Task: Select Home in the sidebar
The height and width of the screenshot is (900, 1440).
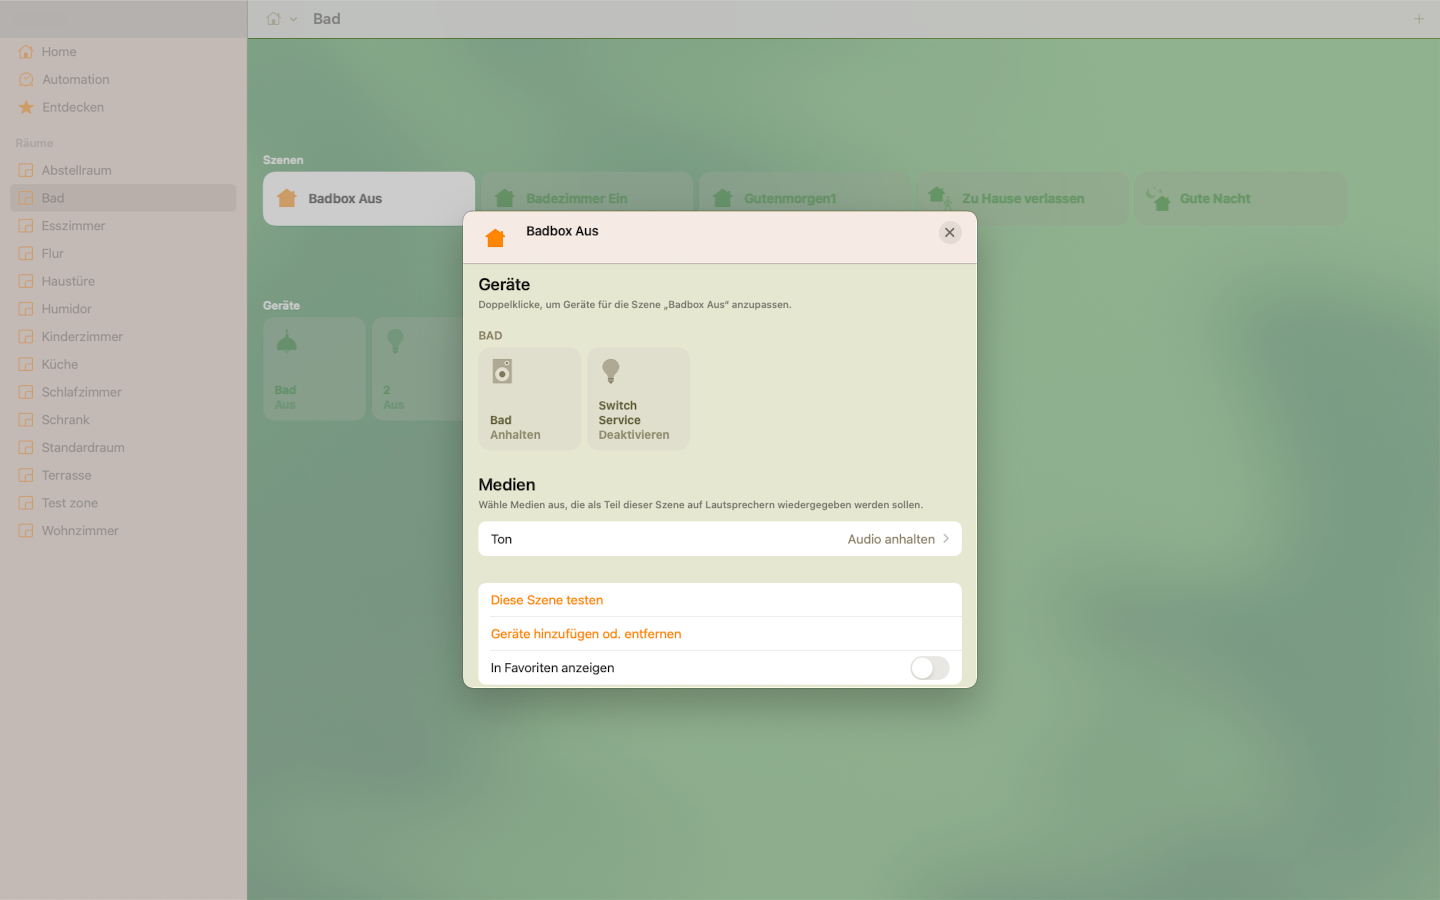Action: [x=58, y=52]
